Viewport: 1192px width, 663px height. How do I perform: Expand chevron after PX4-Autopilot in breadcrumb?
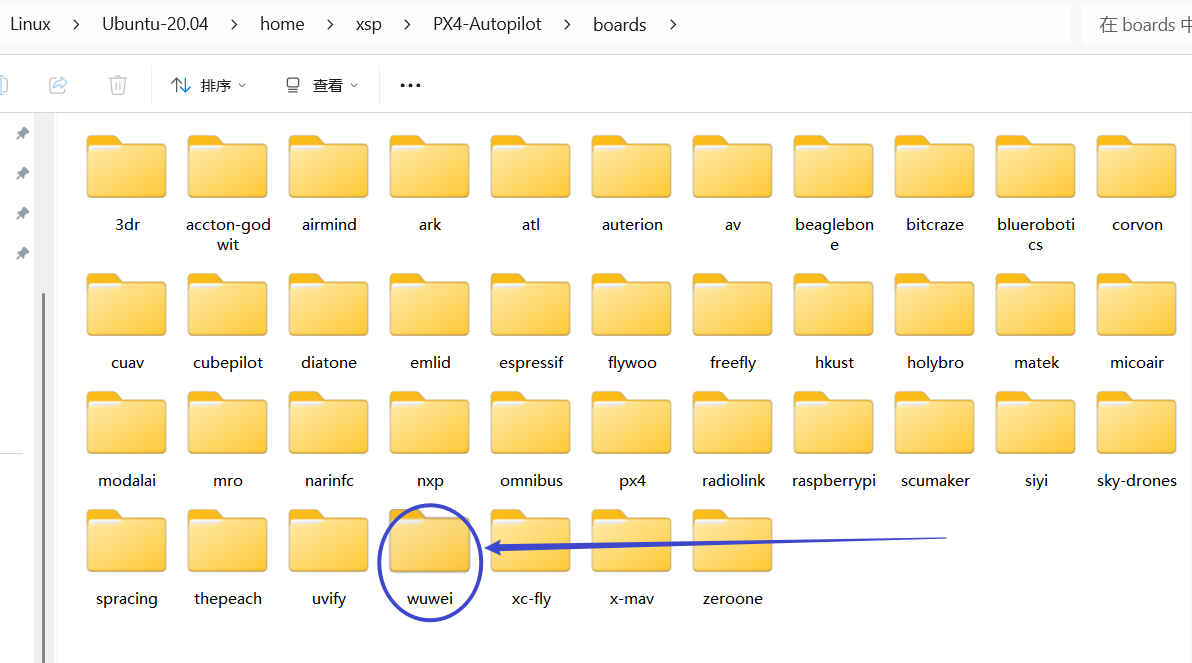click(x=568, y=24)
